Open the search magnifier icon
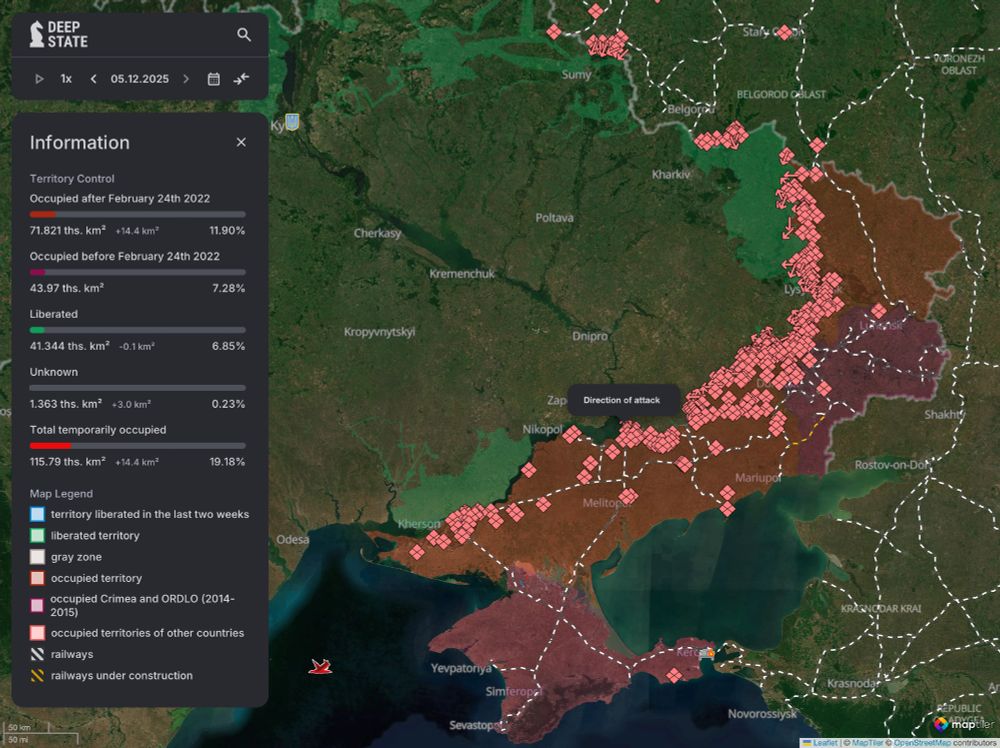The width and height of the screenshot is (1000, 748). tap(244, 34)
